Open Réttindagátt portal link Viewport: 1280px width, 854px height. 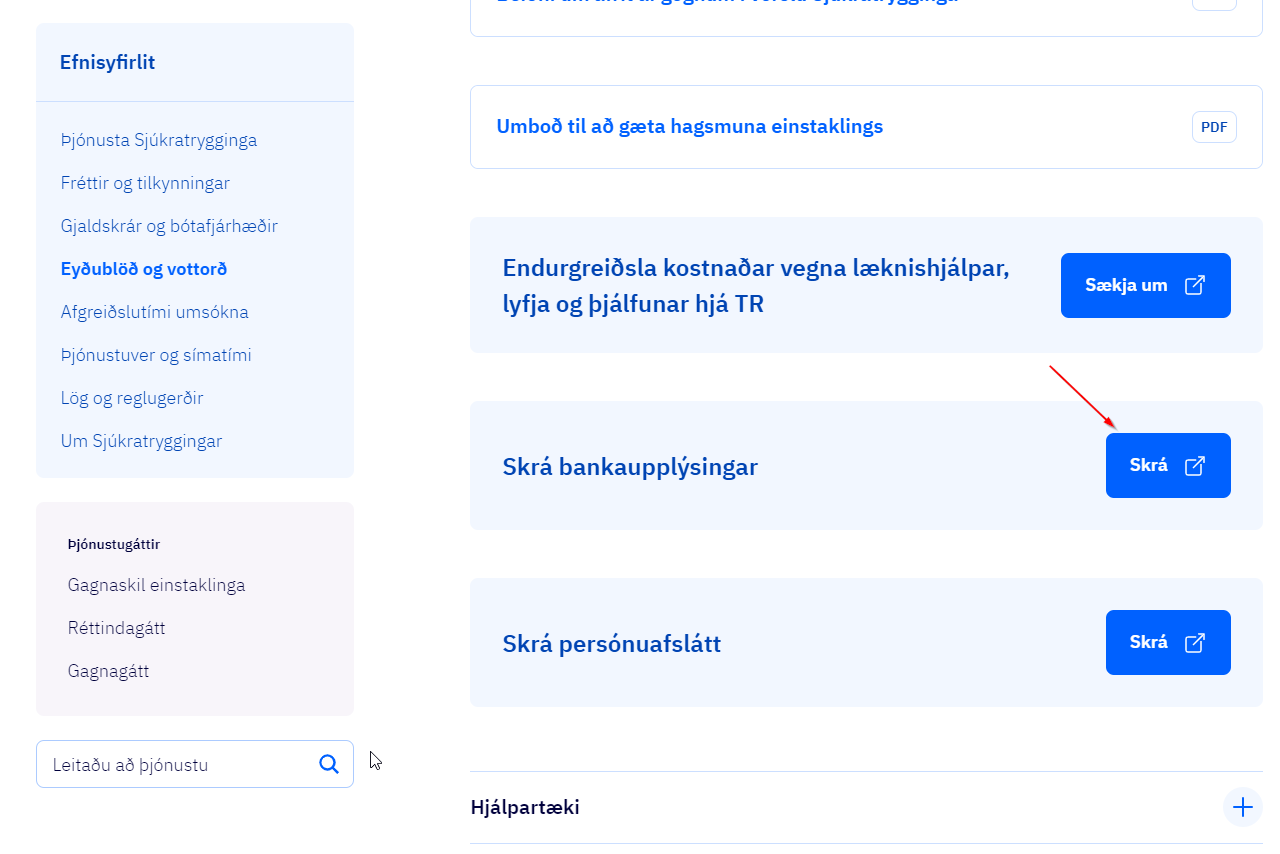(x=116, y=628)
